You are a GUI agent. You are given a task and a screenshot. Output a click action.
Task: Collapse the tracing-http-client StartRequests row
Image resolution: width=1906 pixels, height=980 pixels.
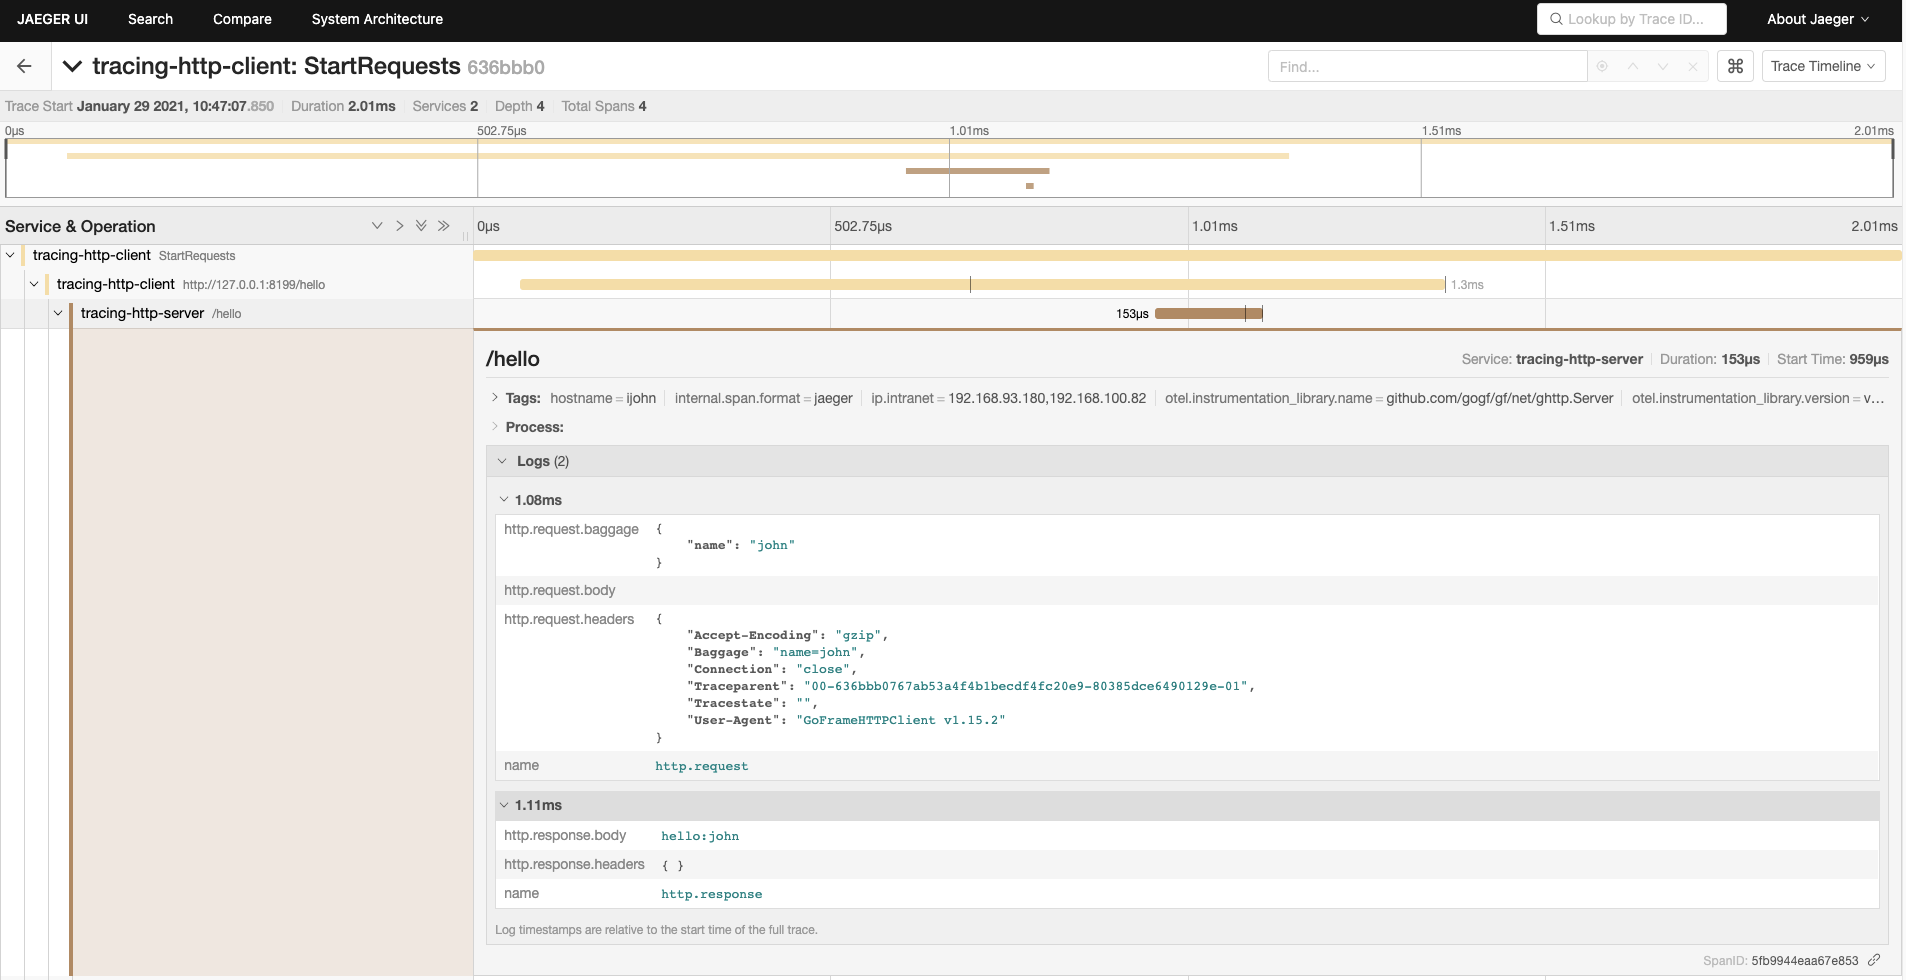pos(10,255)
